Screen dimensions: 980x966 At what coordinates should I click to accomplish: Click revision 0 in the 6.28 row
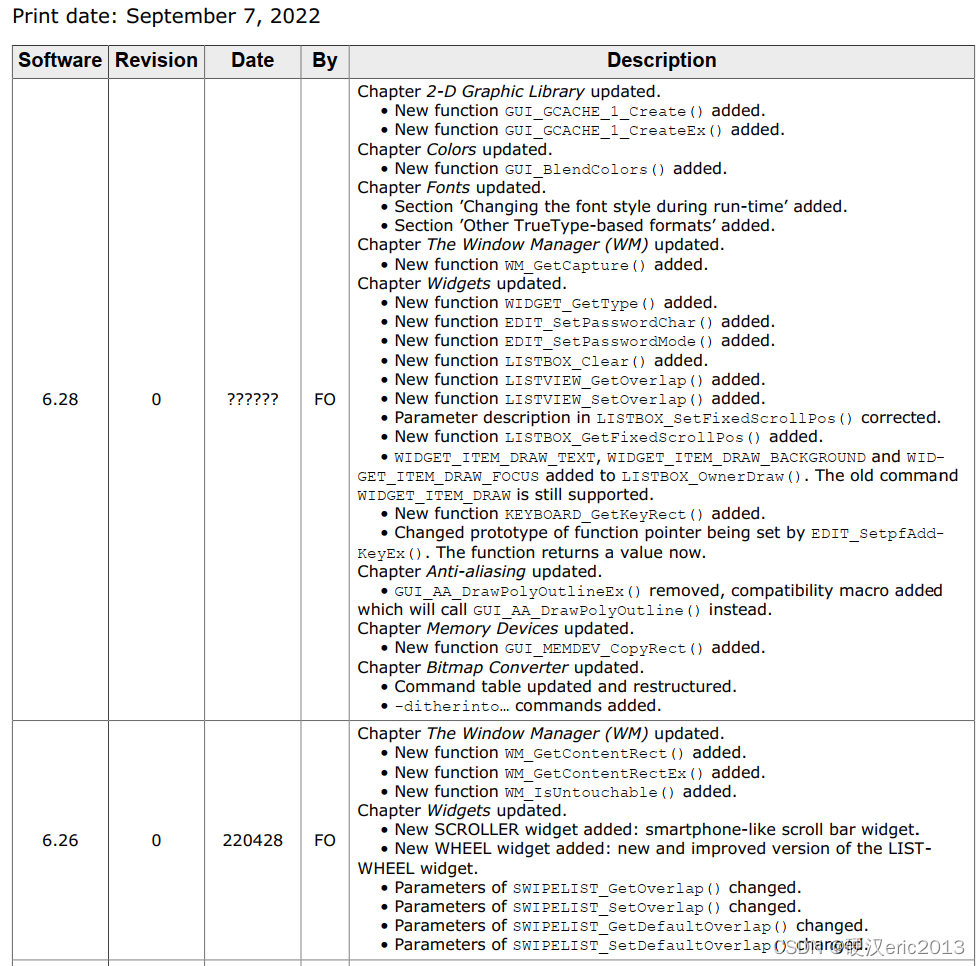[156, 399]
